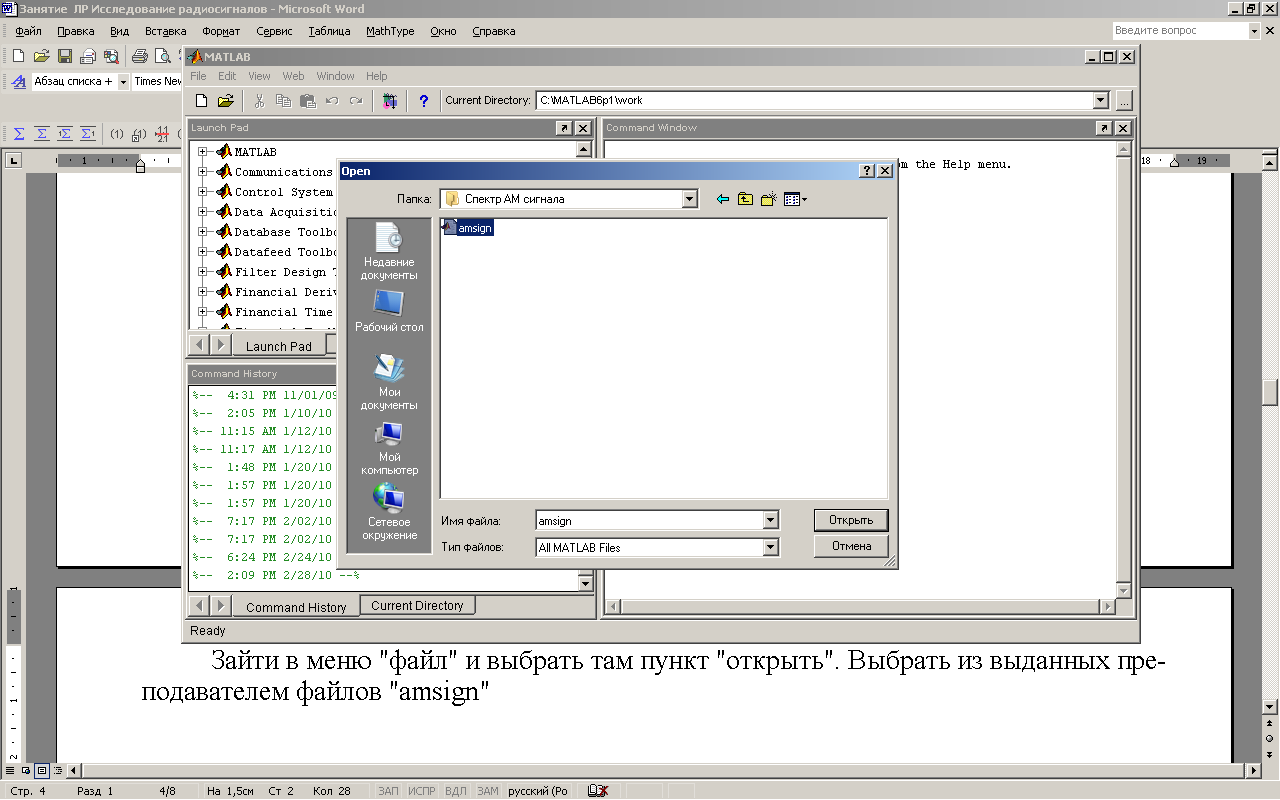Click Word's Open folder toolbar icon

coord(41,56)
